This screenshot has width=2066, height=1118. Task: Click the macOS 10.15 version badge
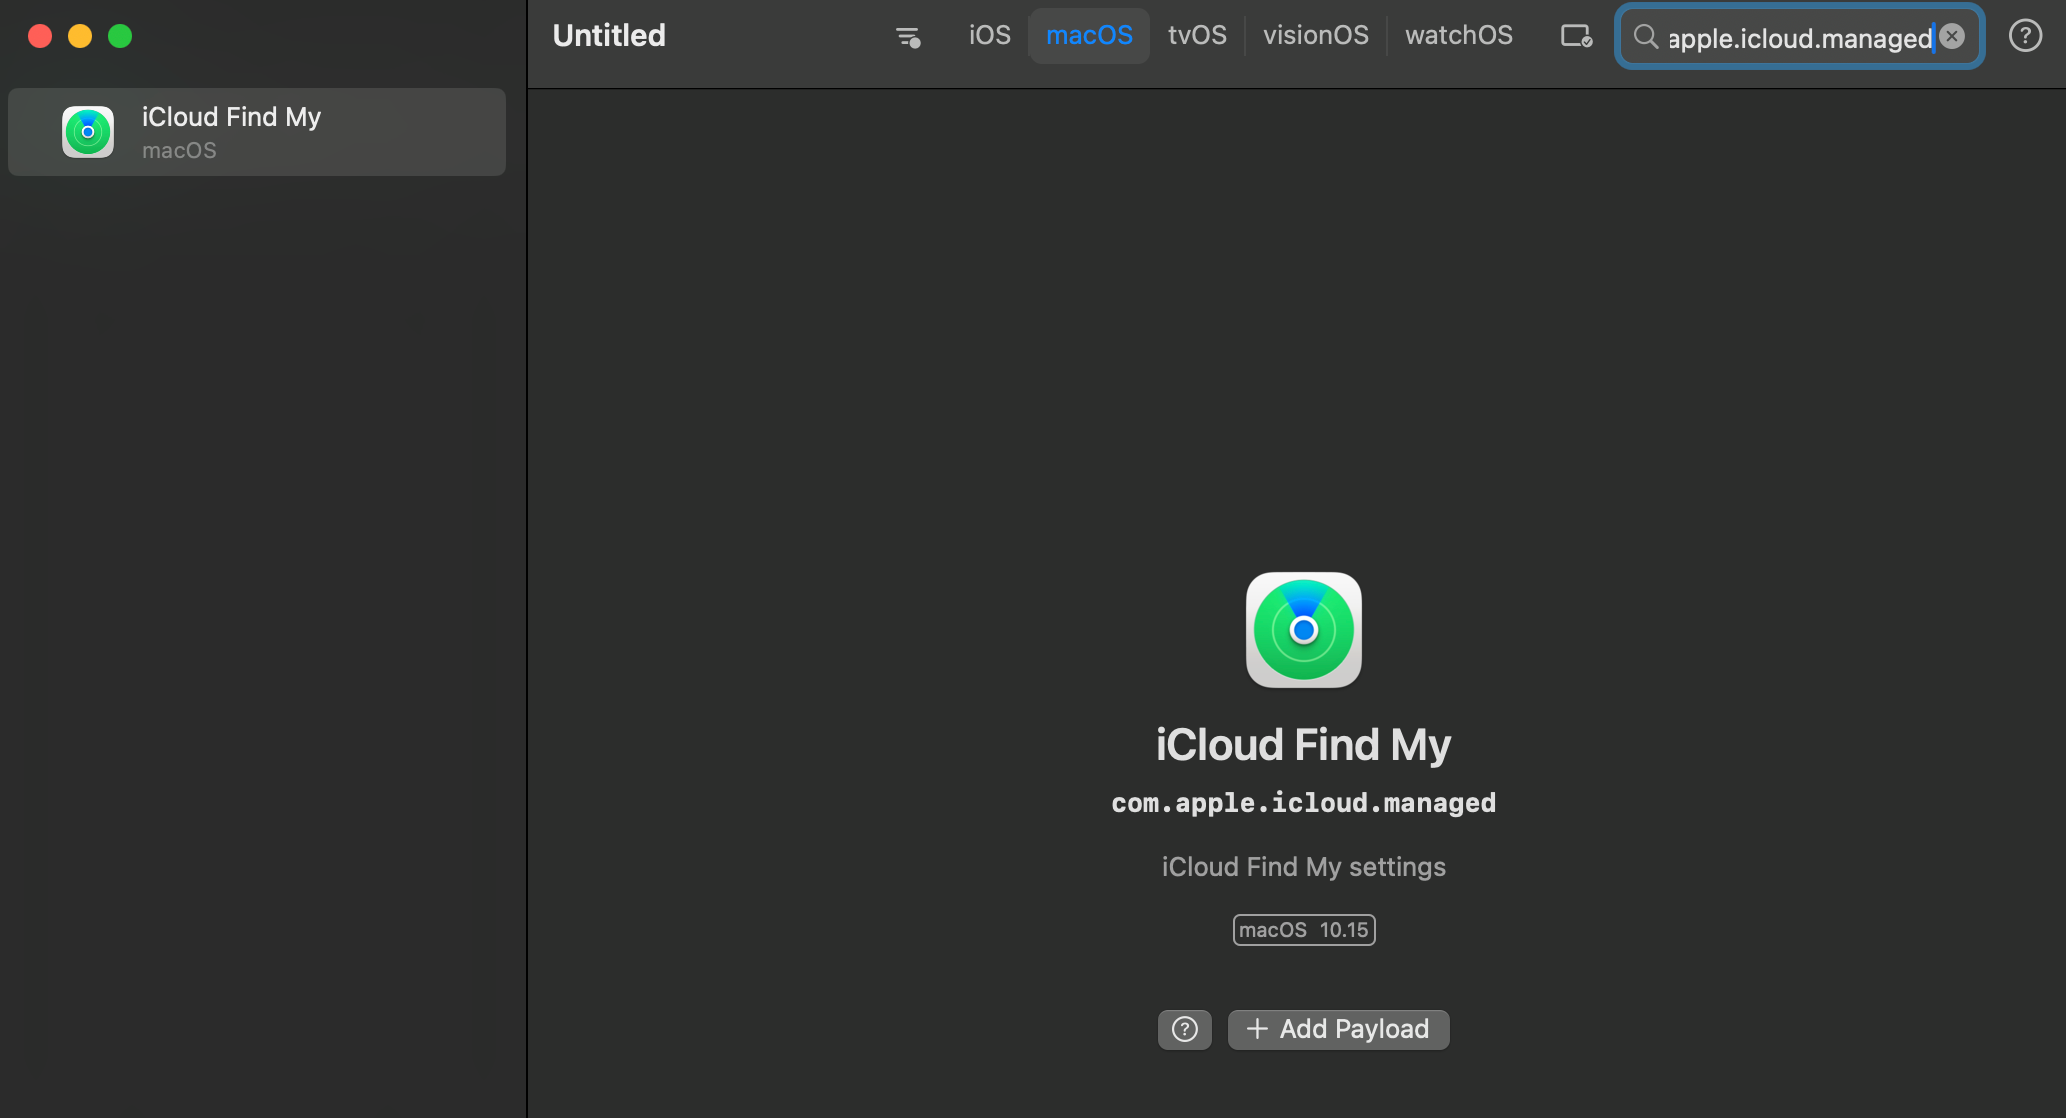[x=1303, y=930]
